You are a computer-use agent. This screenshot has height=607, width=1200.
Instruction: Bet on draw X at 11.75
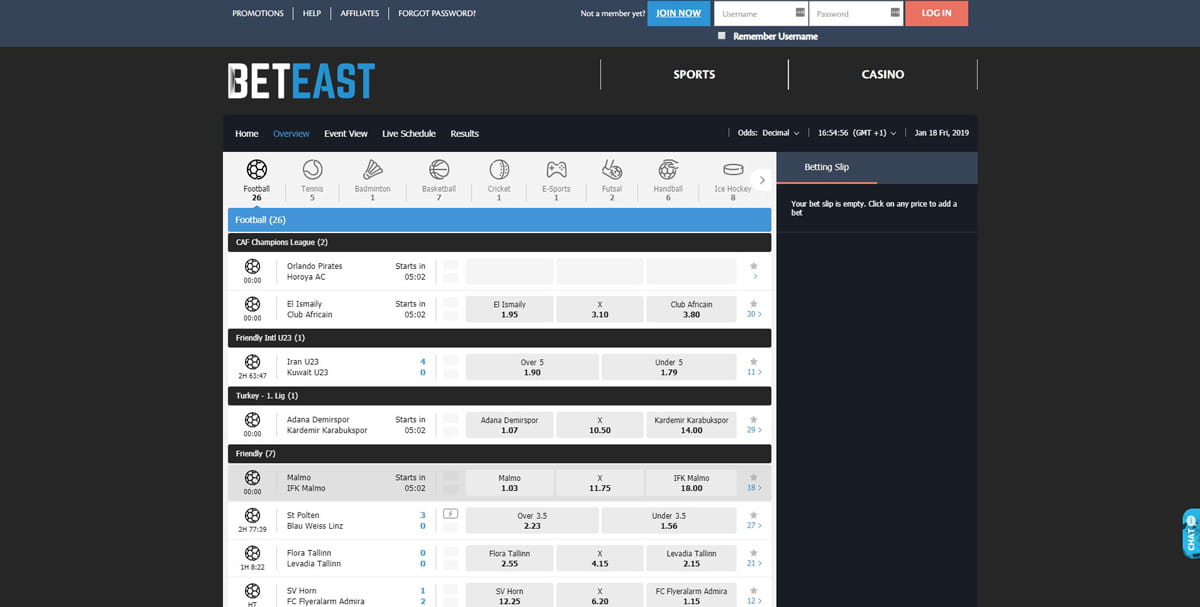point(600,483)
